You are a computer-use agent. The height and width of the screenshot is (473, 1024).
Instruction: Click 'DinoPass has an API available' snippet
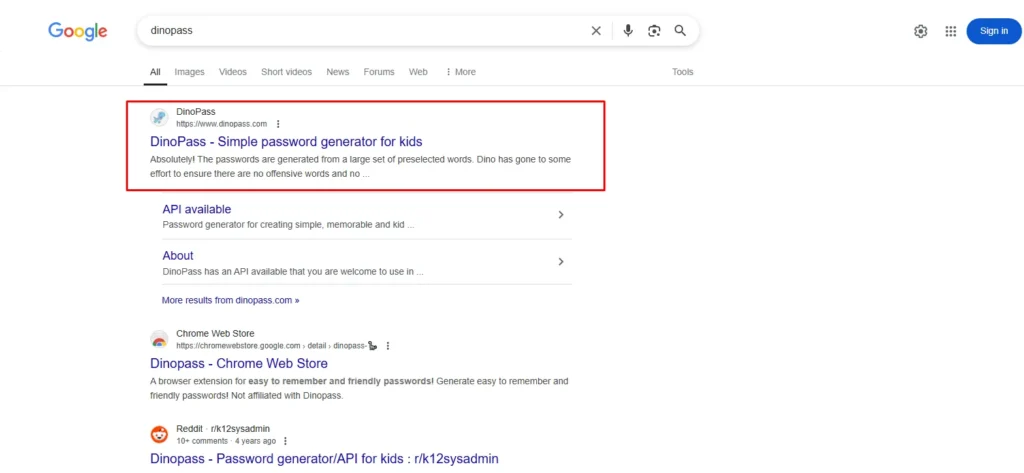pyautogui.click(x=293, y=271)
